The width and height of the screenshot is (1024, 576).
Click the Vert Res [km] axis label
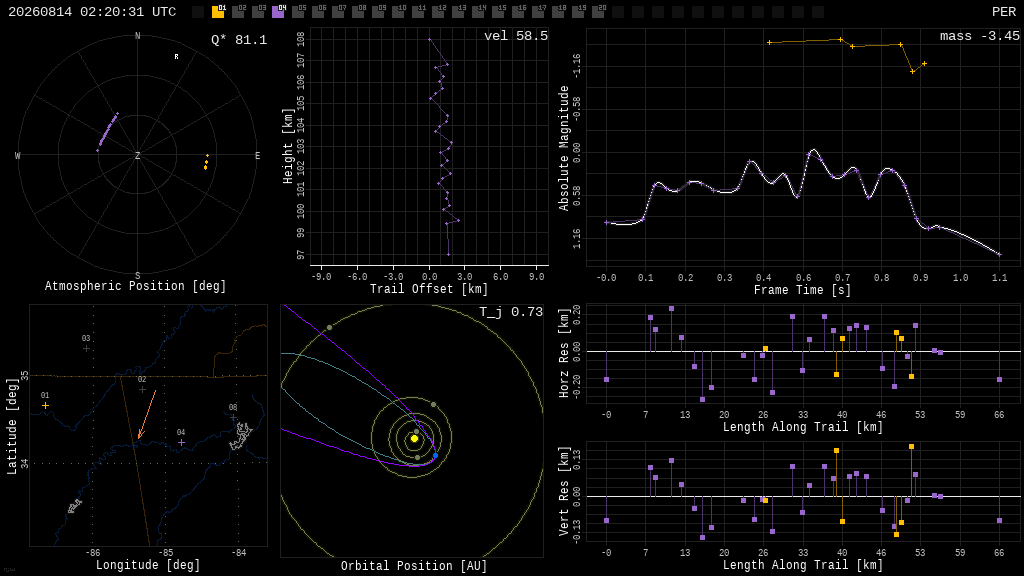(564, 492)
